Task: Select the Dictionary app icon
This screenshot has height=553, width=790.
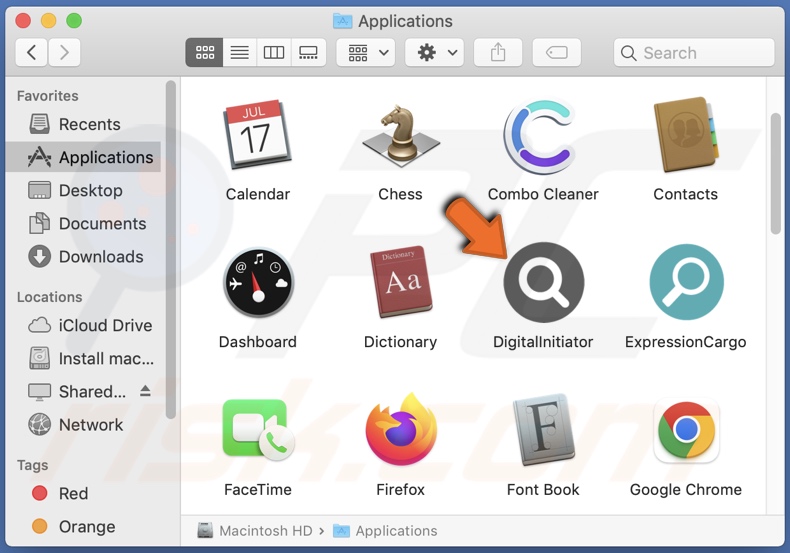Action: [401, 282]
